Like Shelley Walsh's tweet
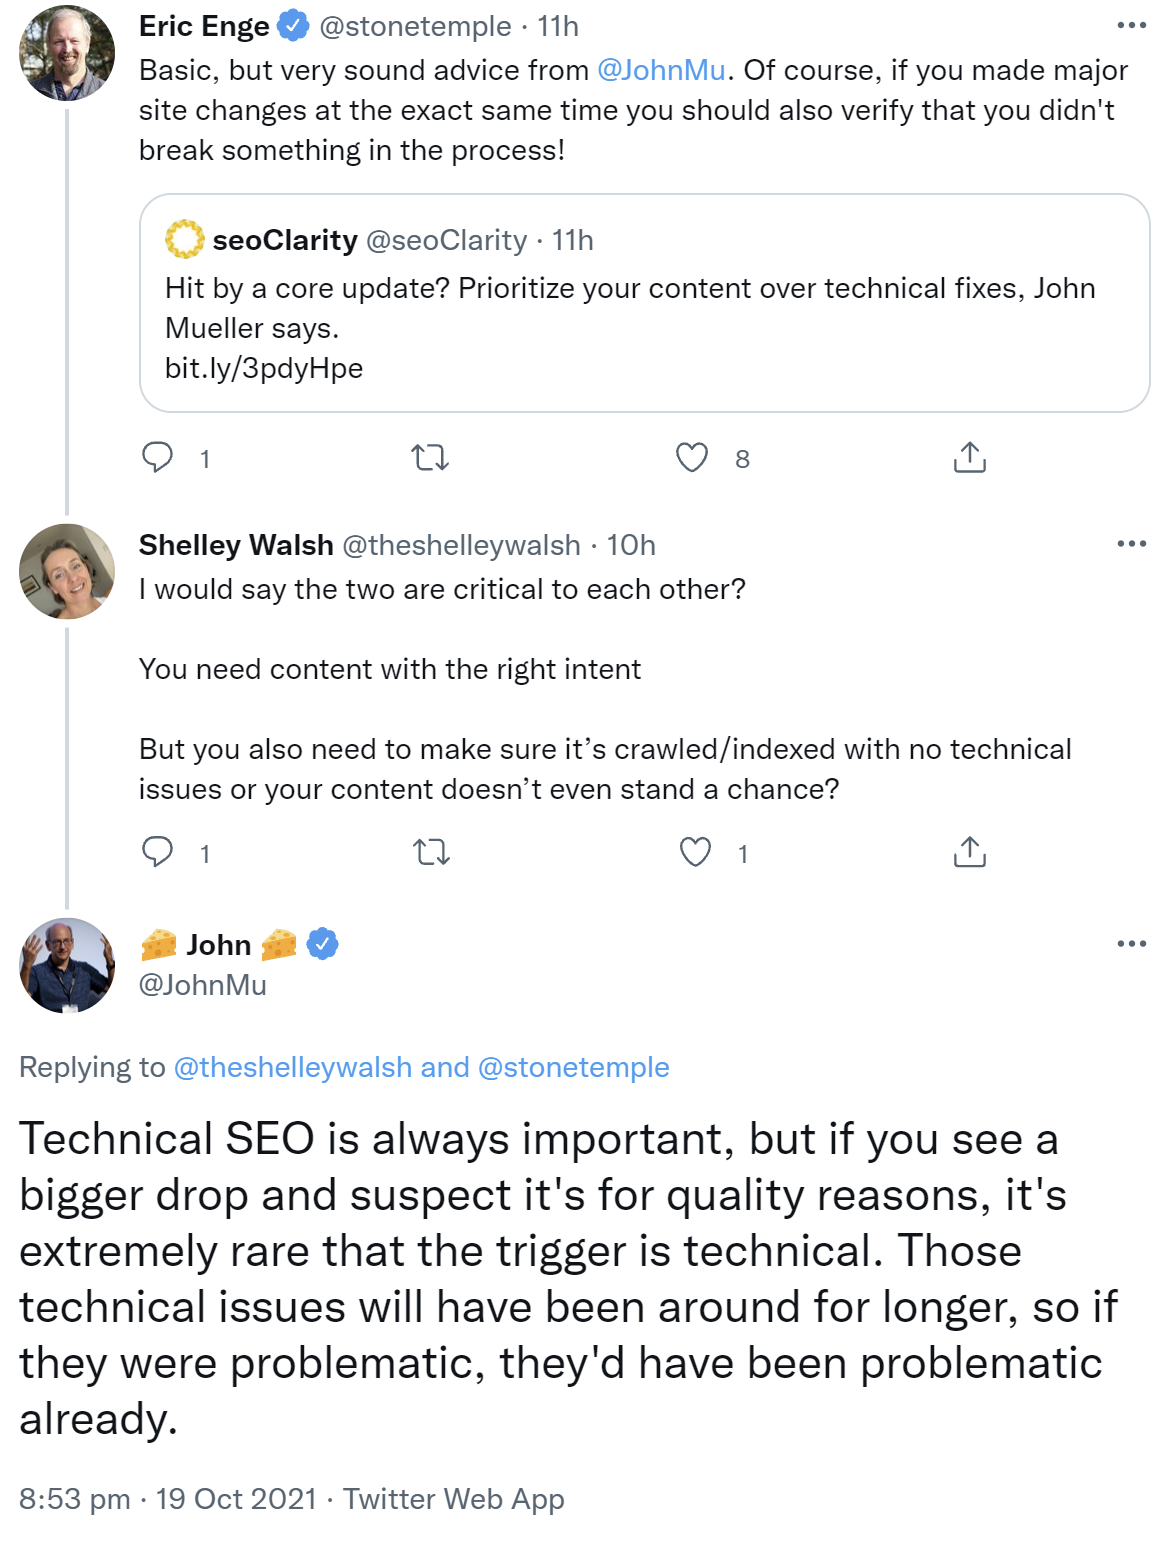 tap(695, 852)
